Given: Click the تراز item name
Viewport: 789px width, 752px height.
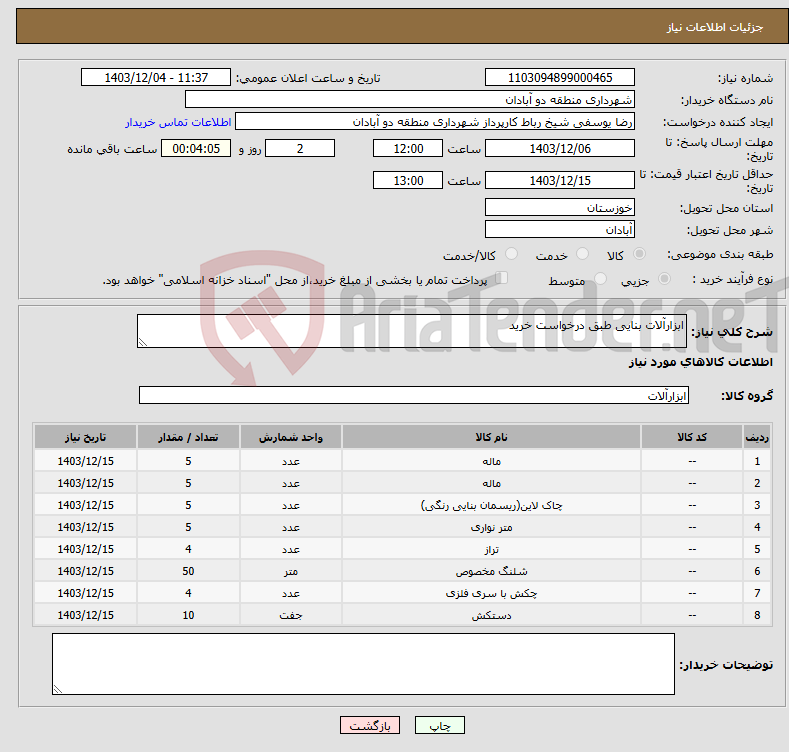Looking at the screenshot, I should click(491, 549).
